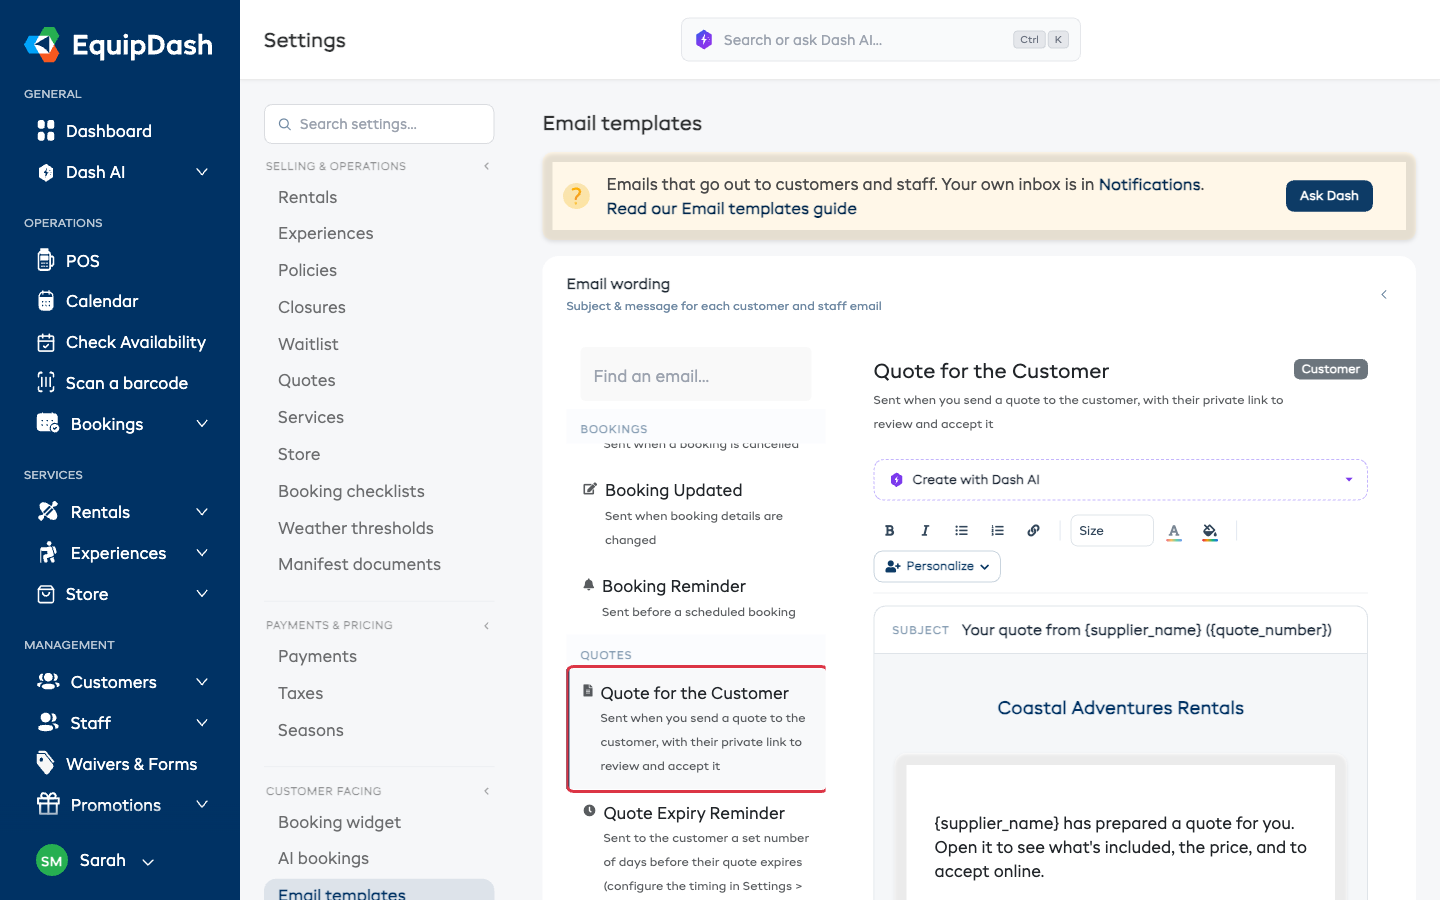Image resolution: width=1440 pixels, height=900 pixels.
Task: Expand the Store sidebar submenu
Action: point(202,594)
